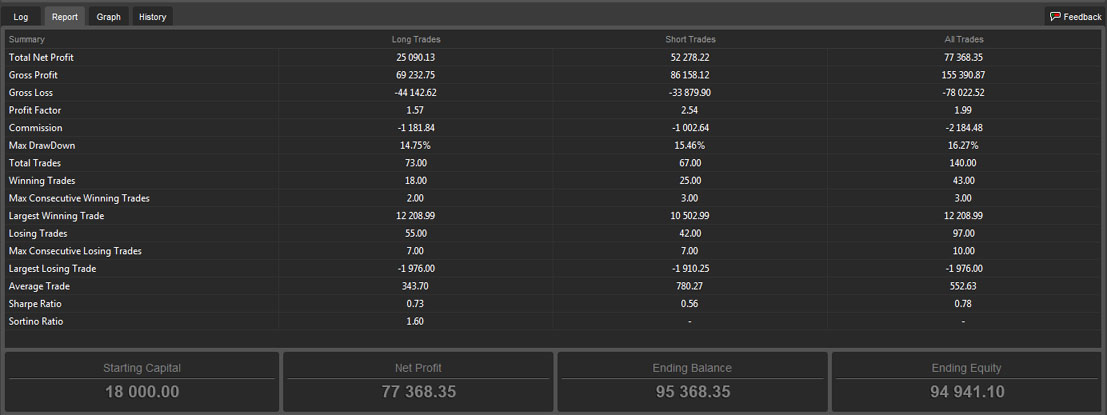
Task: Select the Total Net Profit row
Action: click(x=553, y=57)
